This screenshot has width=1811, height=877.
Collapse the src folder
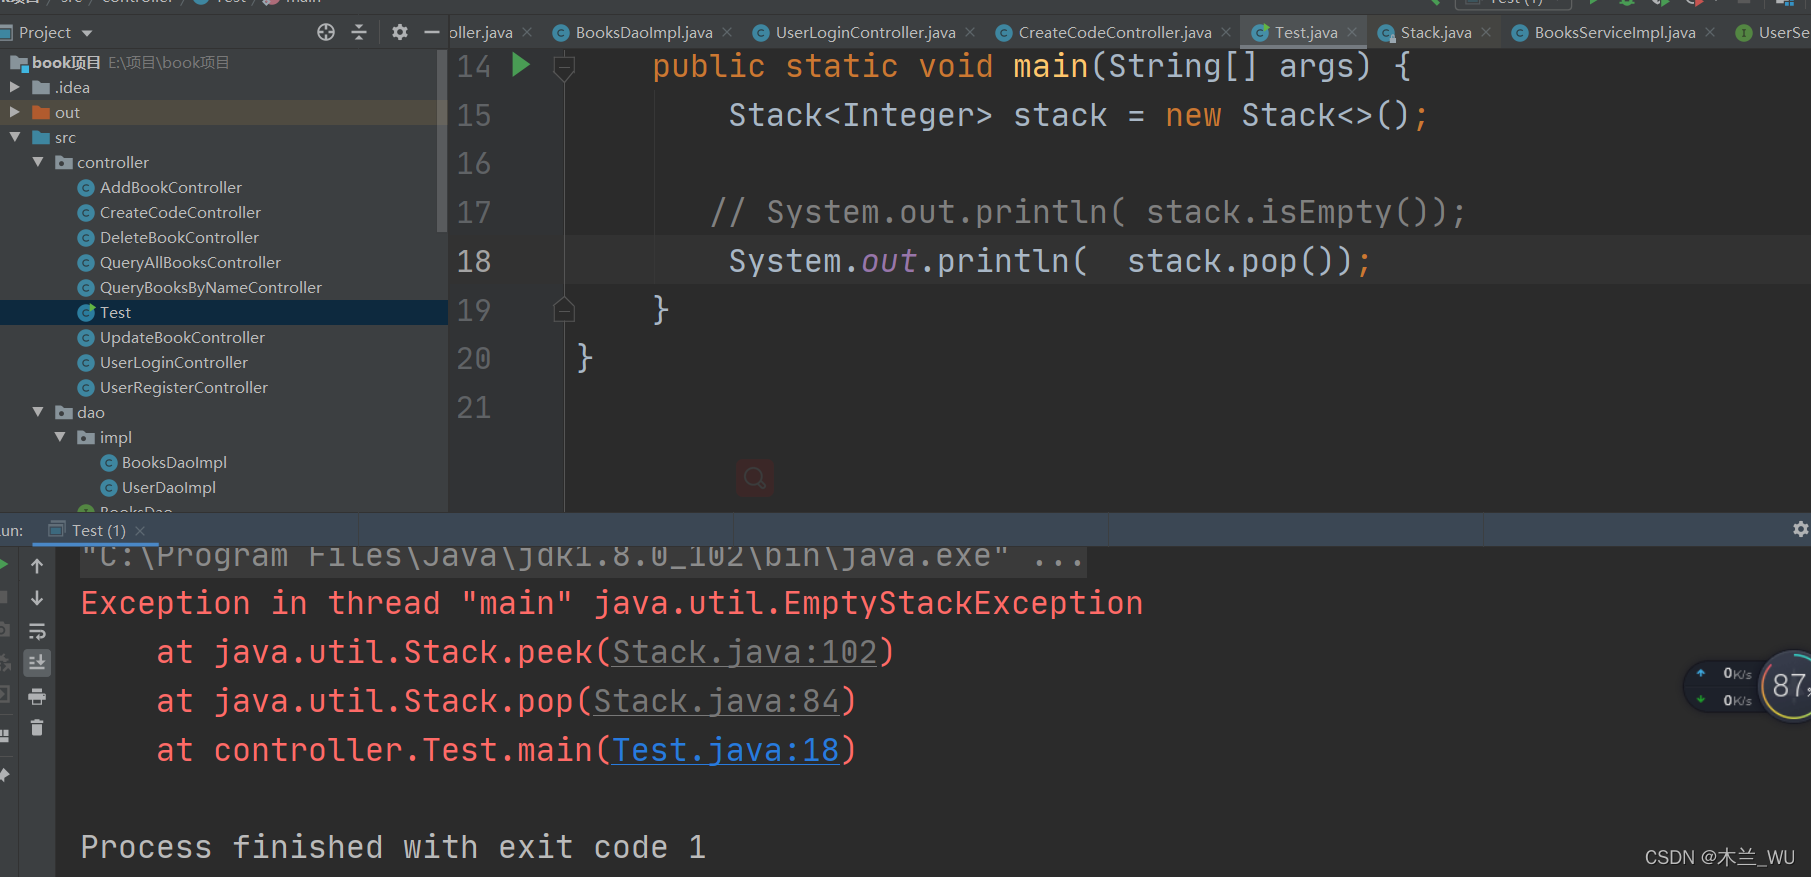15,137
